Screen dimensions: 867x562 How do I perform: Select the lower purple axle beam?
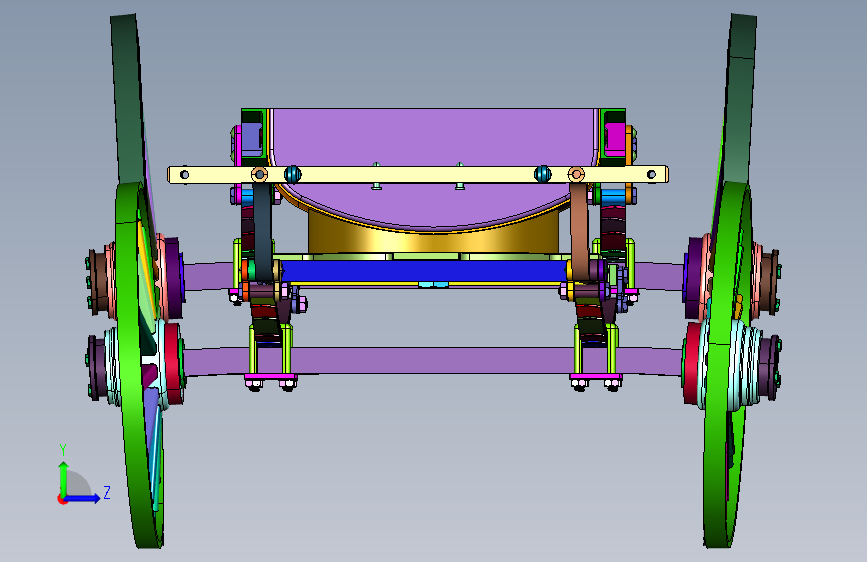433,361
